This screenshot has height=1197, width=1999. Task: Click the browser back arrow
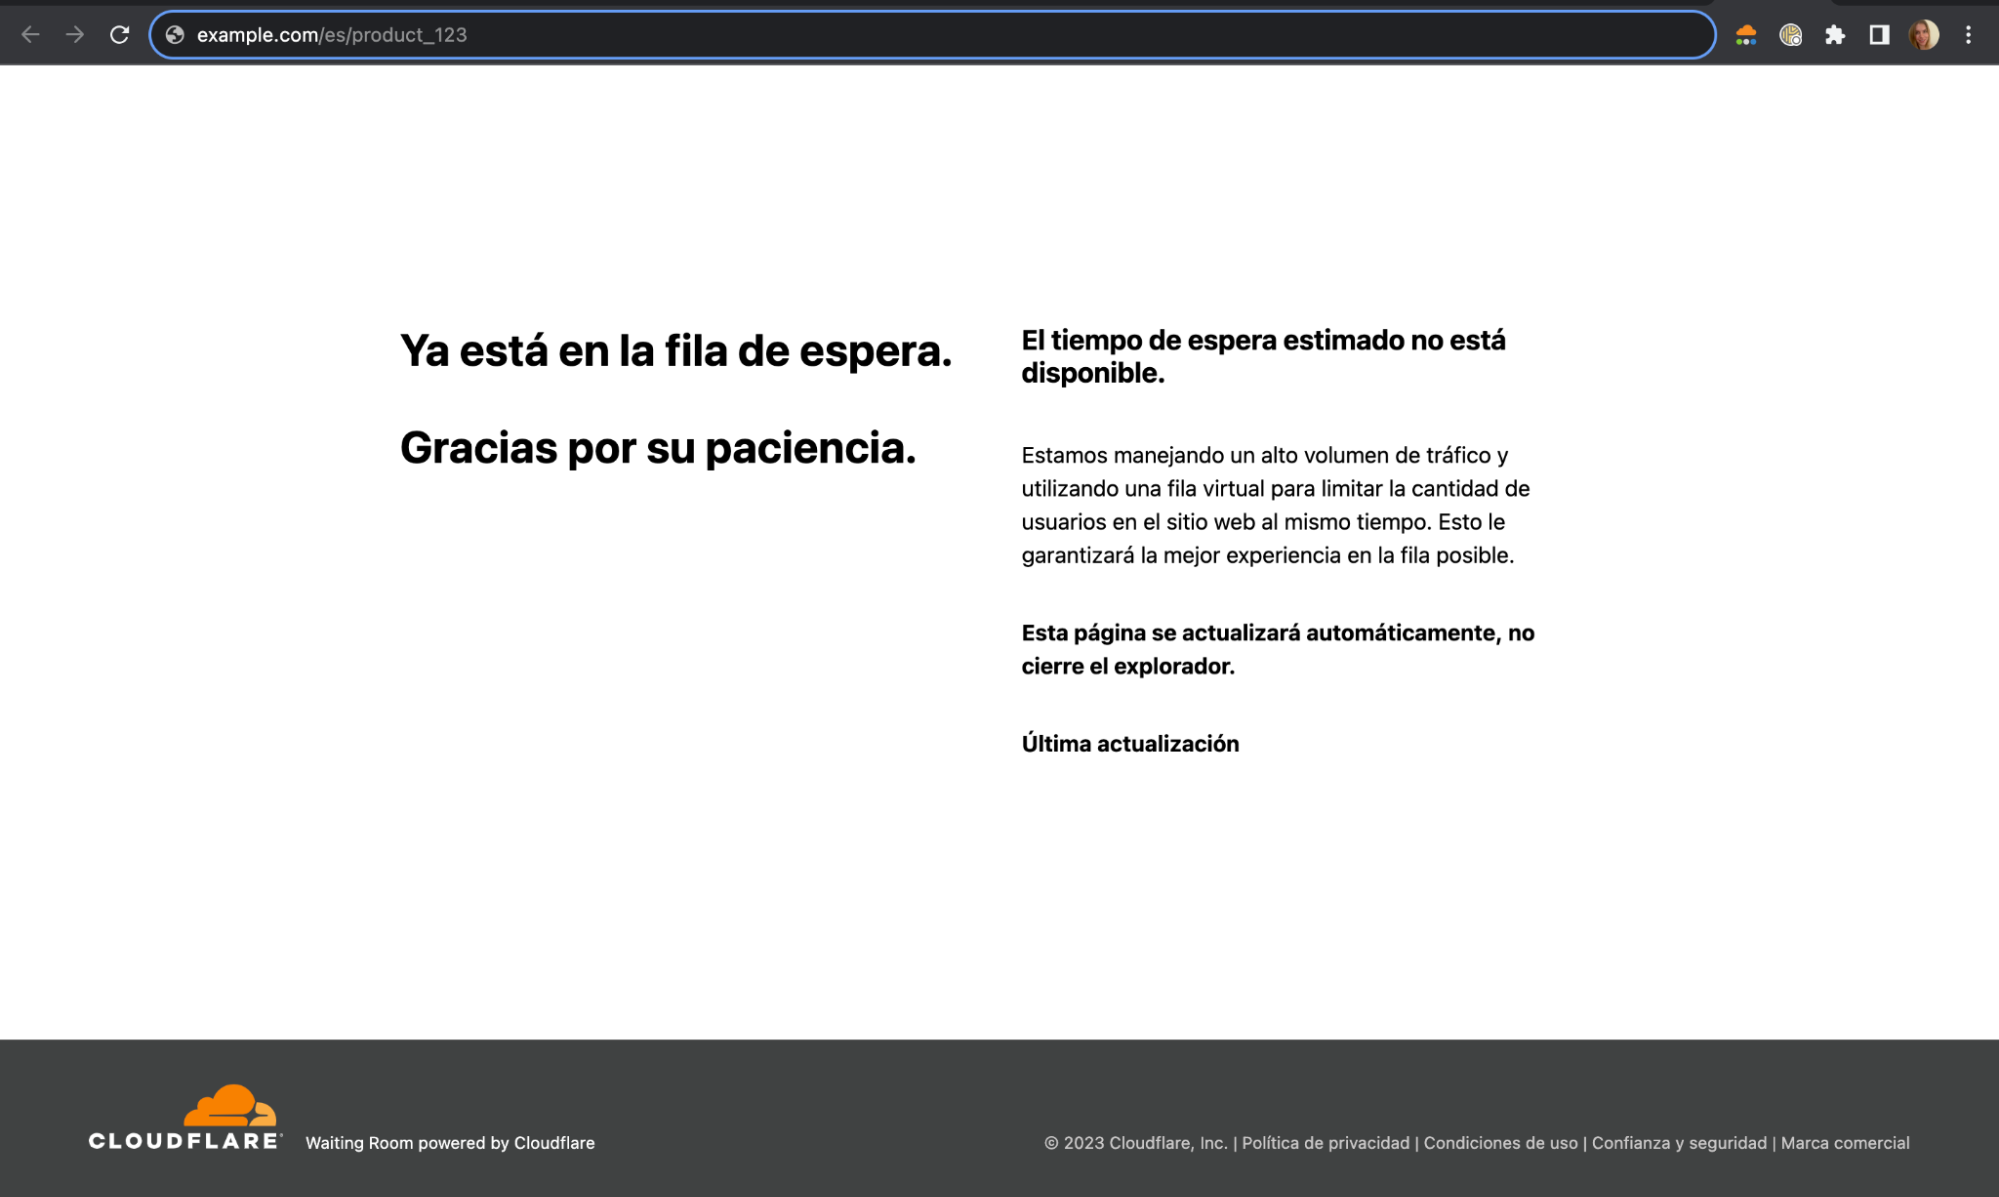[30, 35]
